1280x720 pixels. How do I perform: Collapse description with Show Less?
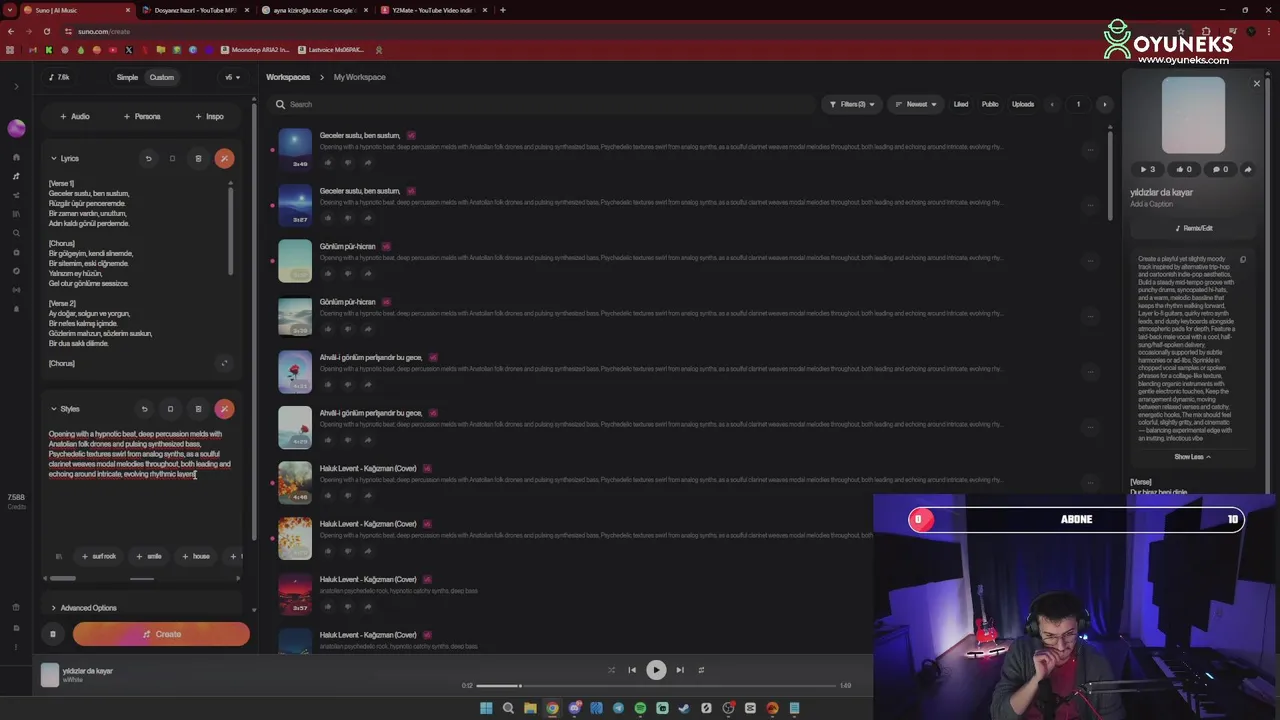pyautogui.click(x=1192, y=457)
